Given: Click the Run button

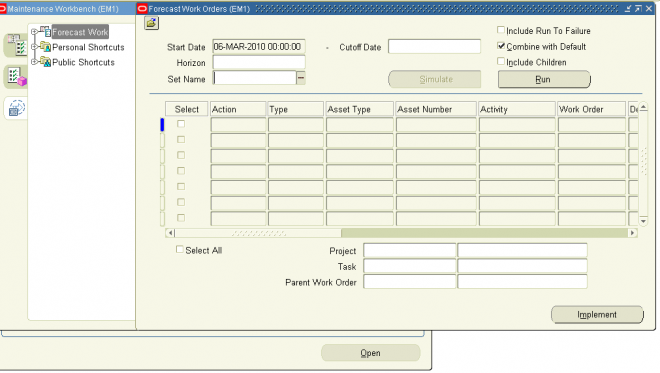Looking at the screenshot, I should pos(544,79).
